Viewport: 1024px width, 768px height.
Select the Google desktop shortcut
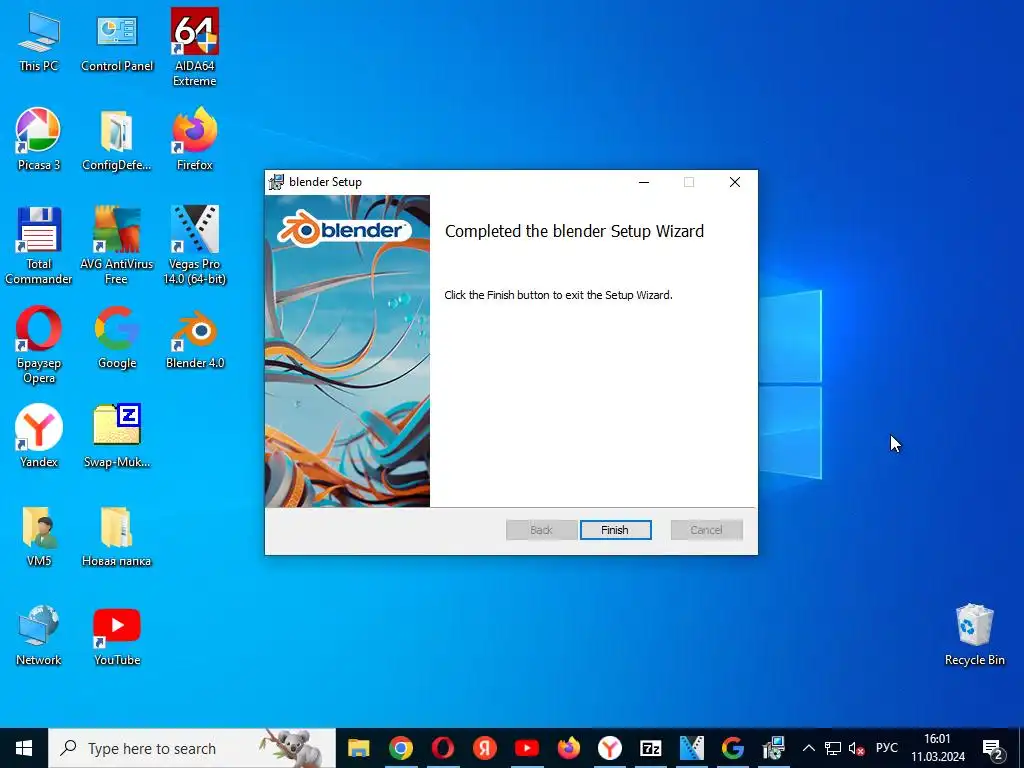pyautogui.click(x=117, y=337)
